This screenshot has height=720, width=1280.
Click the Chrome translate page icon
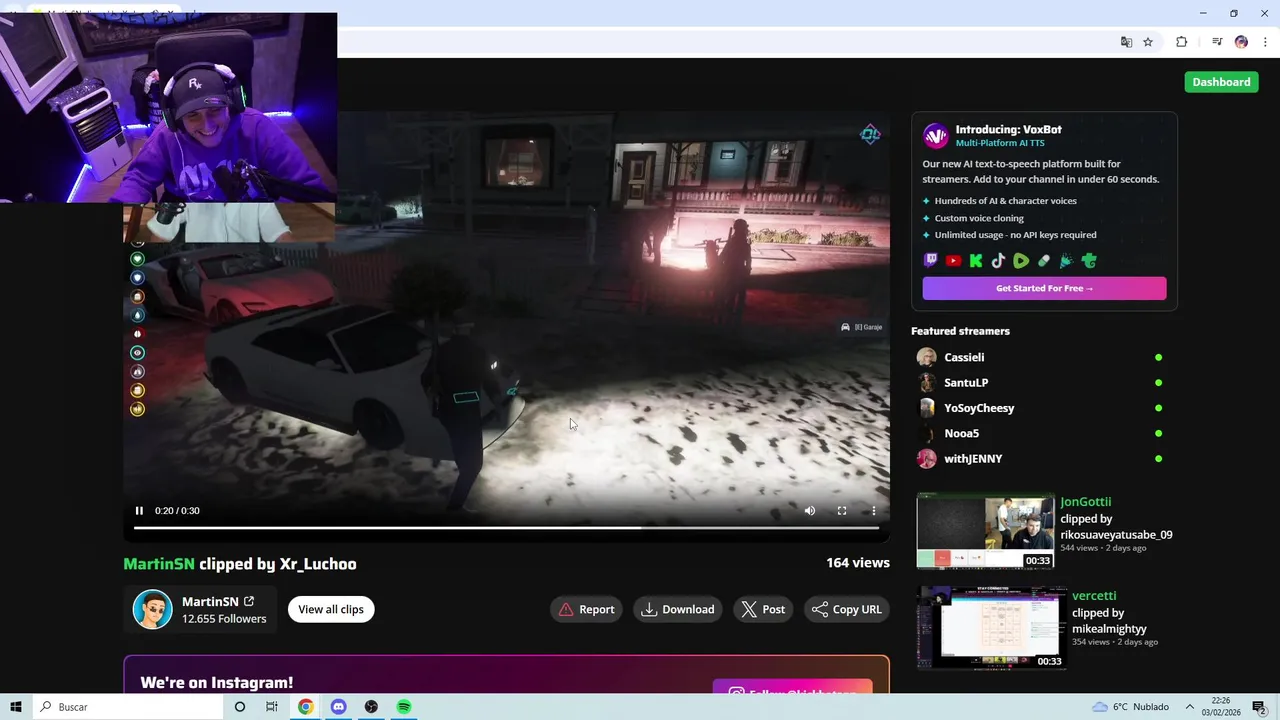point(1126,42)
